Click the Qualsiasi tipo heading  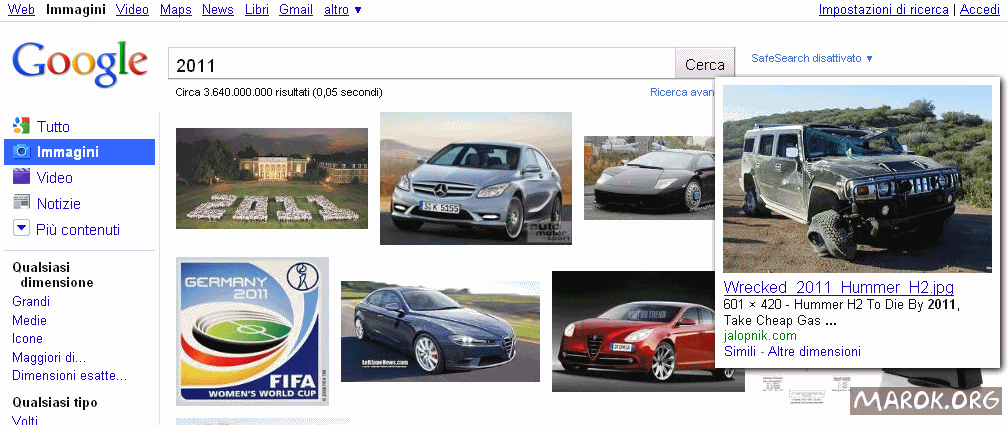[55, 402]
